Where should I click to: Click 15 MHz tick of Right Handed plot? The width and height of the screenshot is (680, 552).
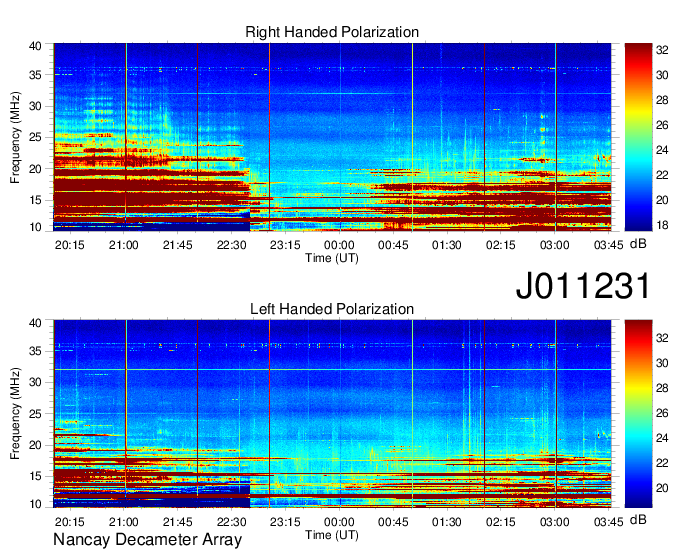tap(35, 200)
